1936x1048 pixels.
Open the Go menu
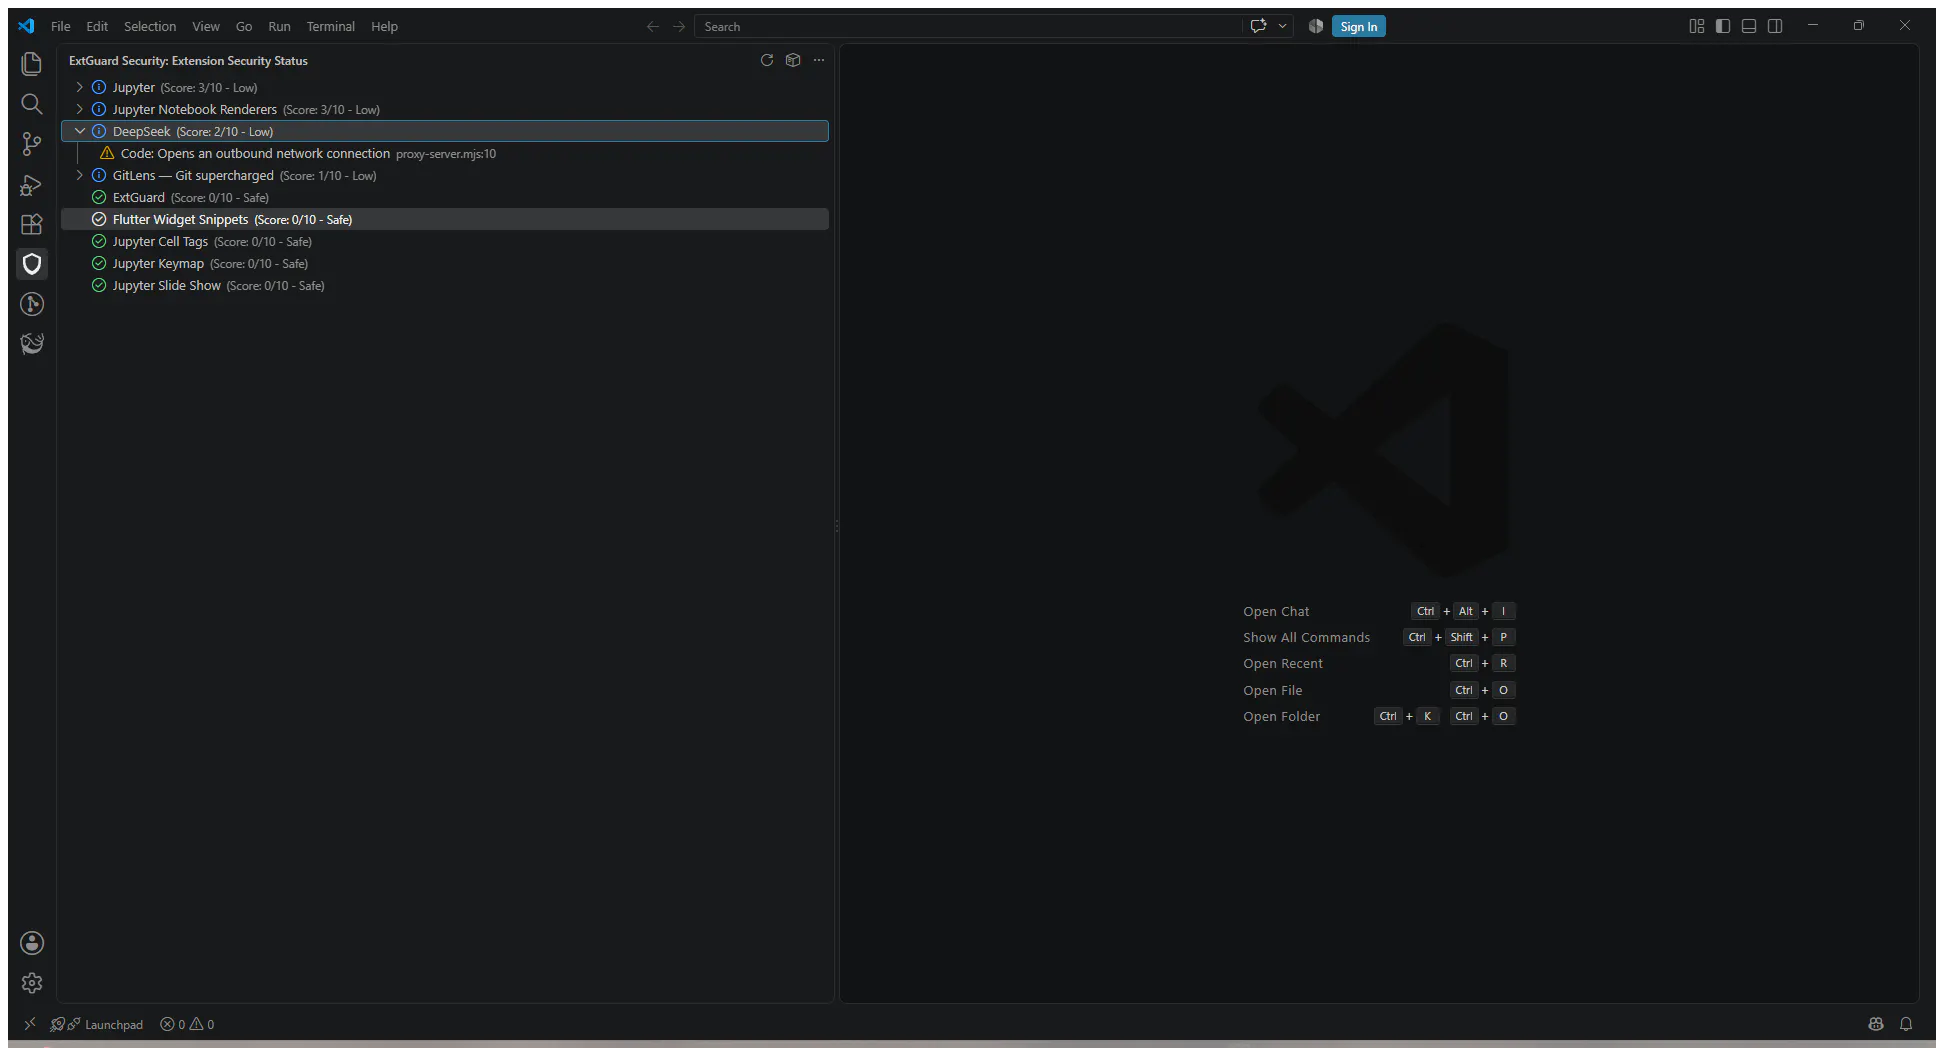244,26
